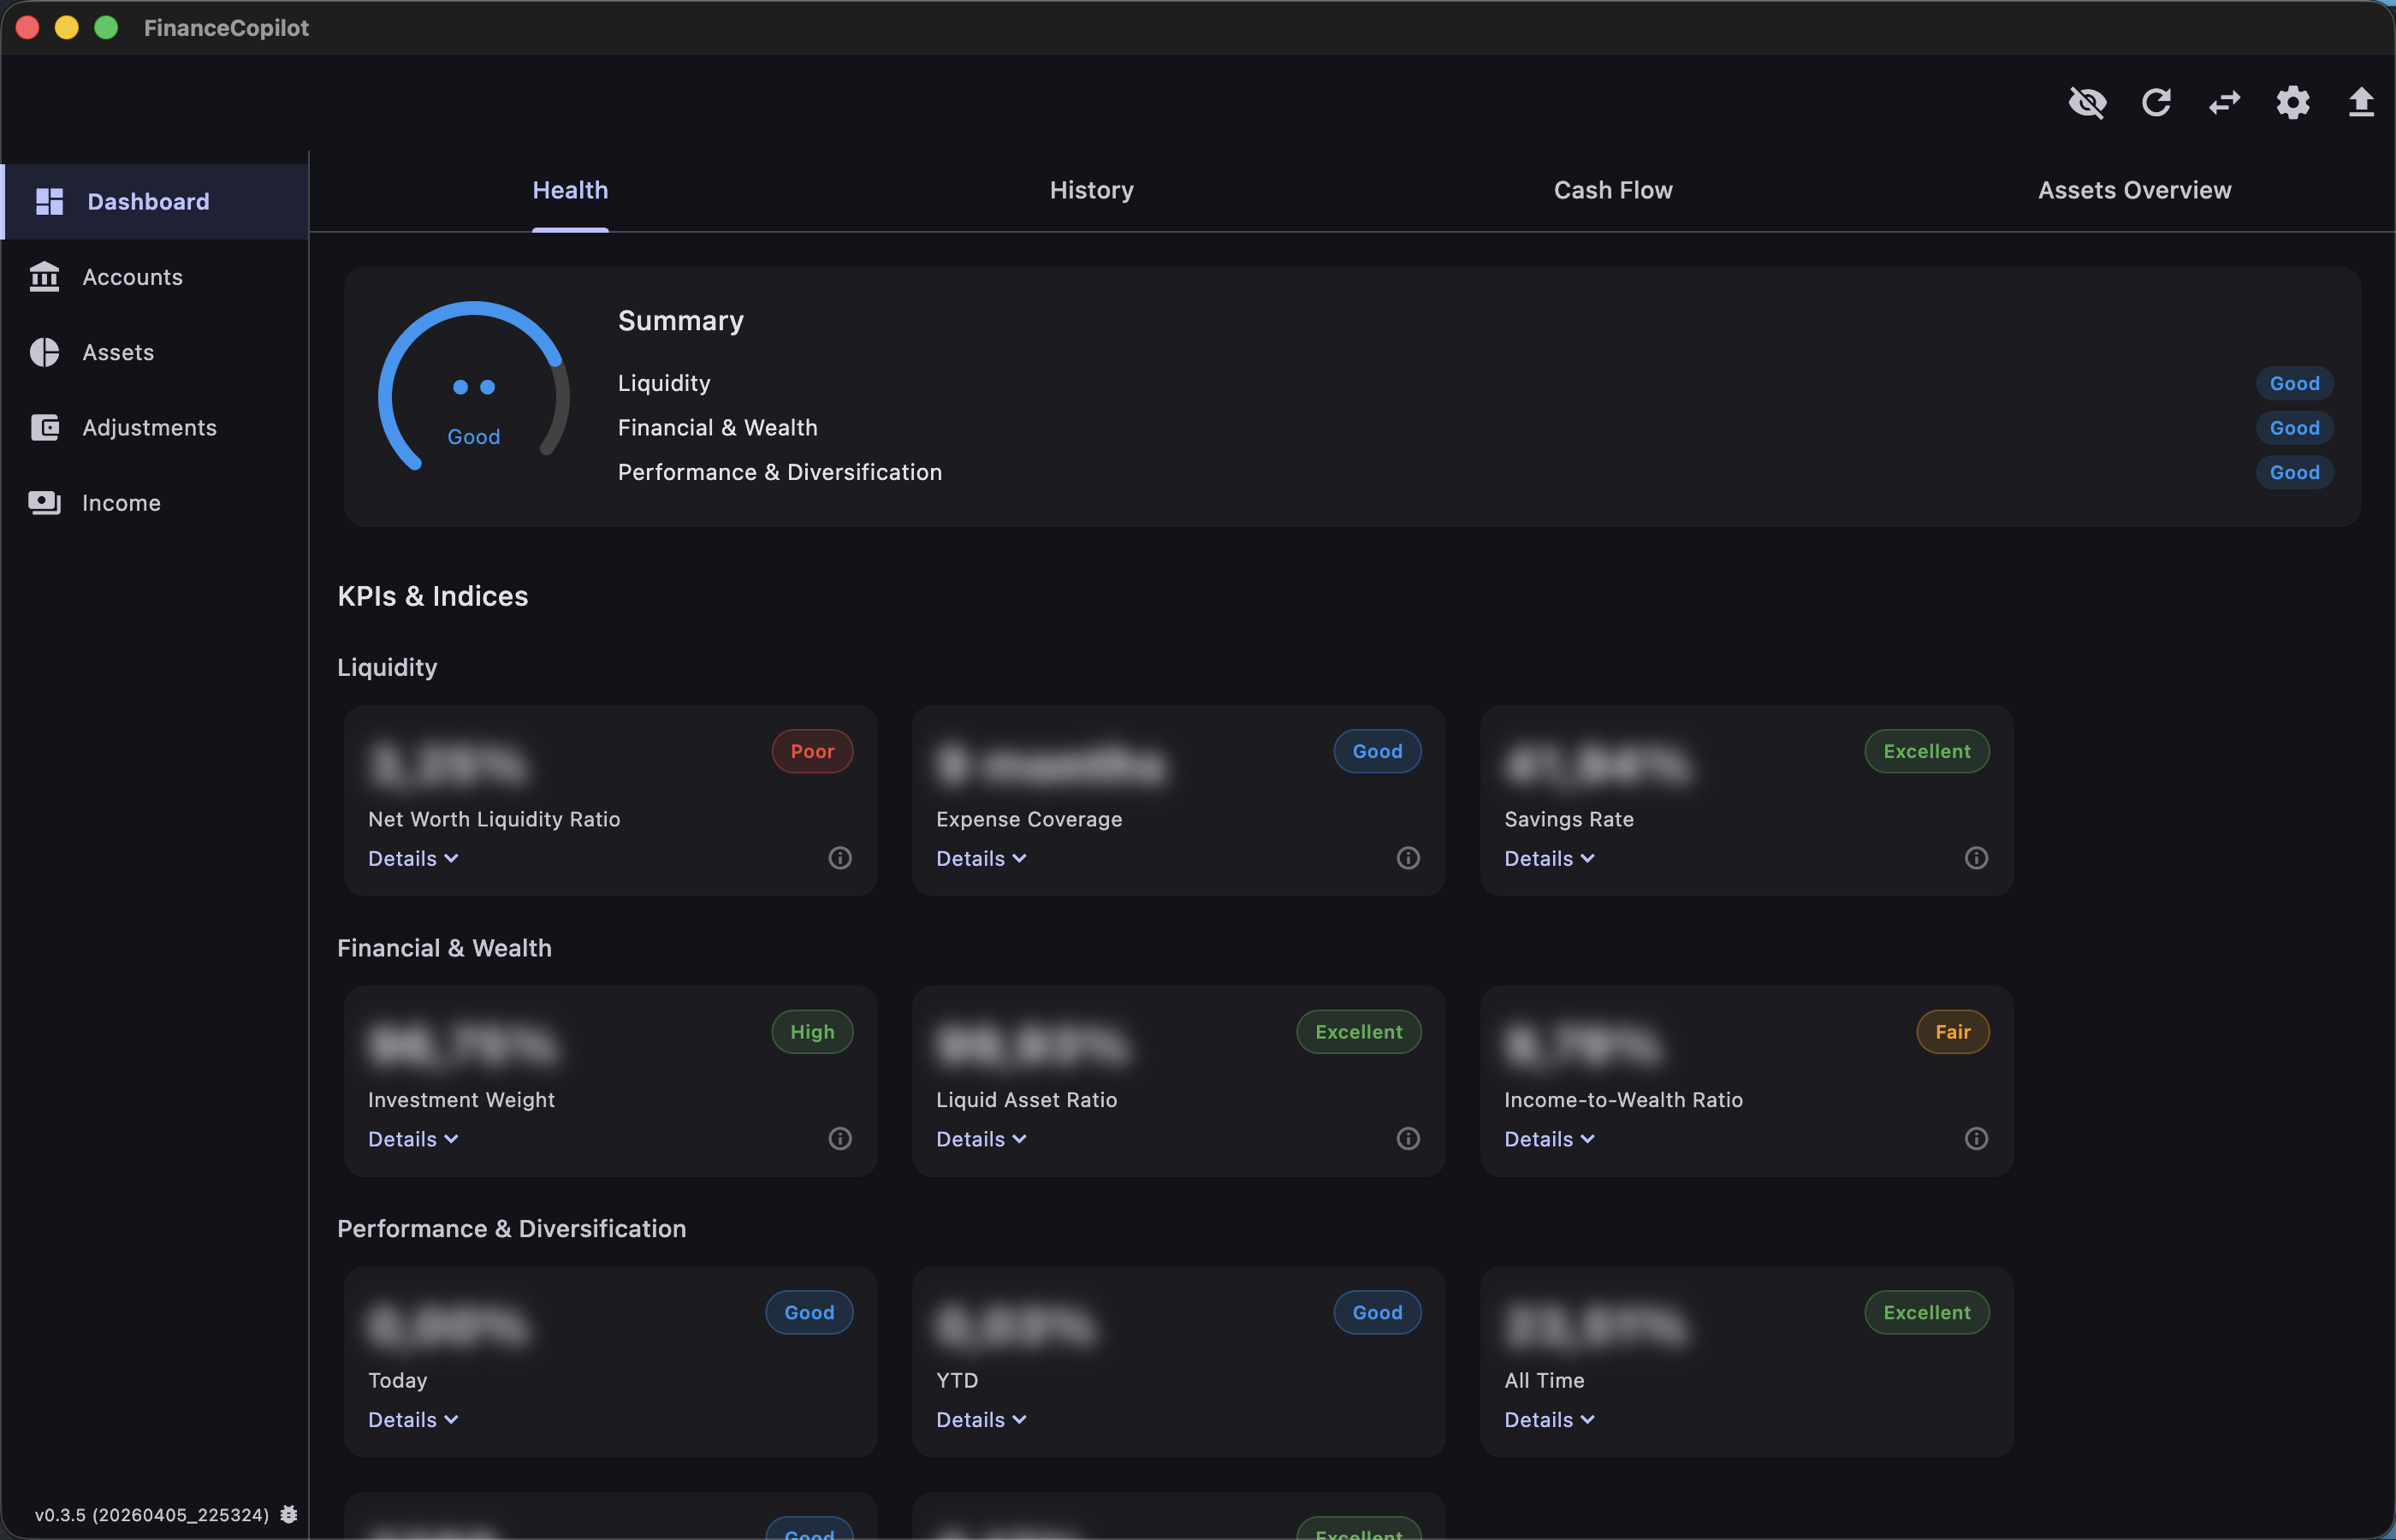Open Assets from the sidebar

(118, 352)
